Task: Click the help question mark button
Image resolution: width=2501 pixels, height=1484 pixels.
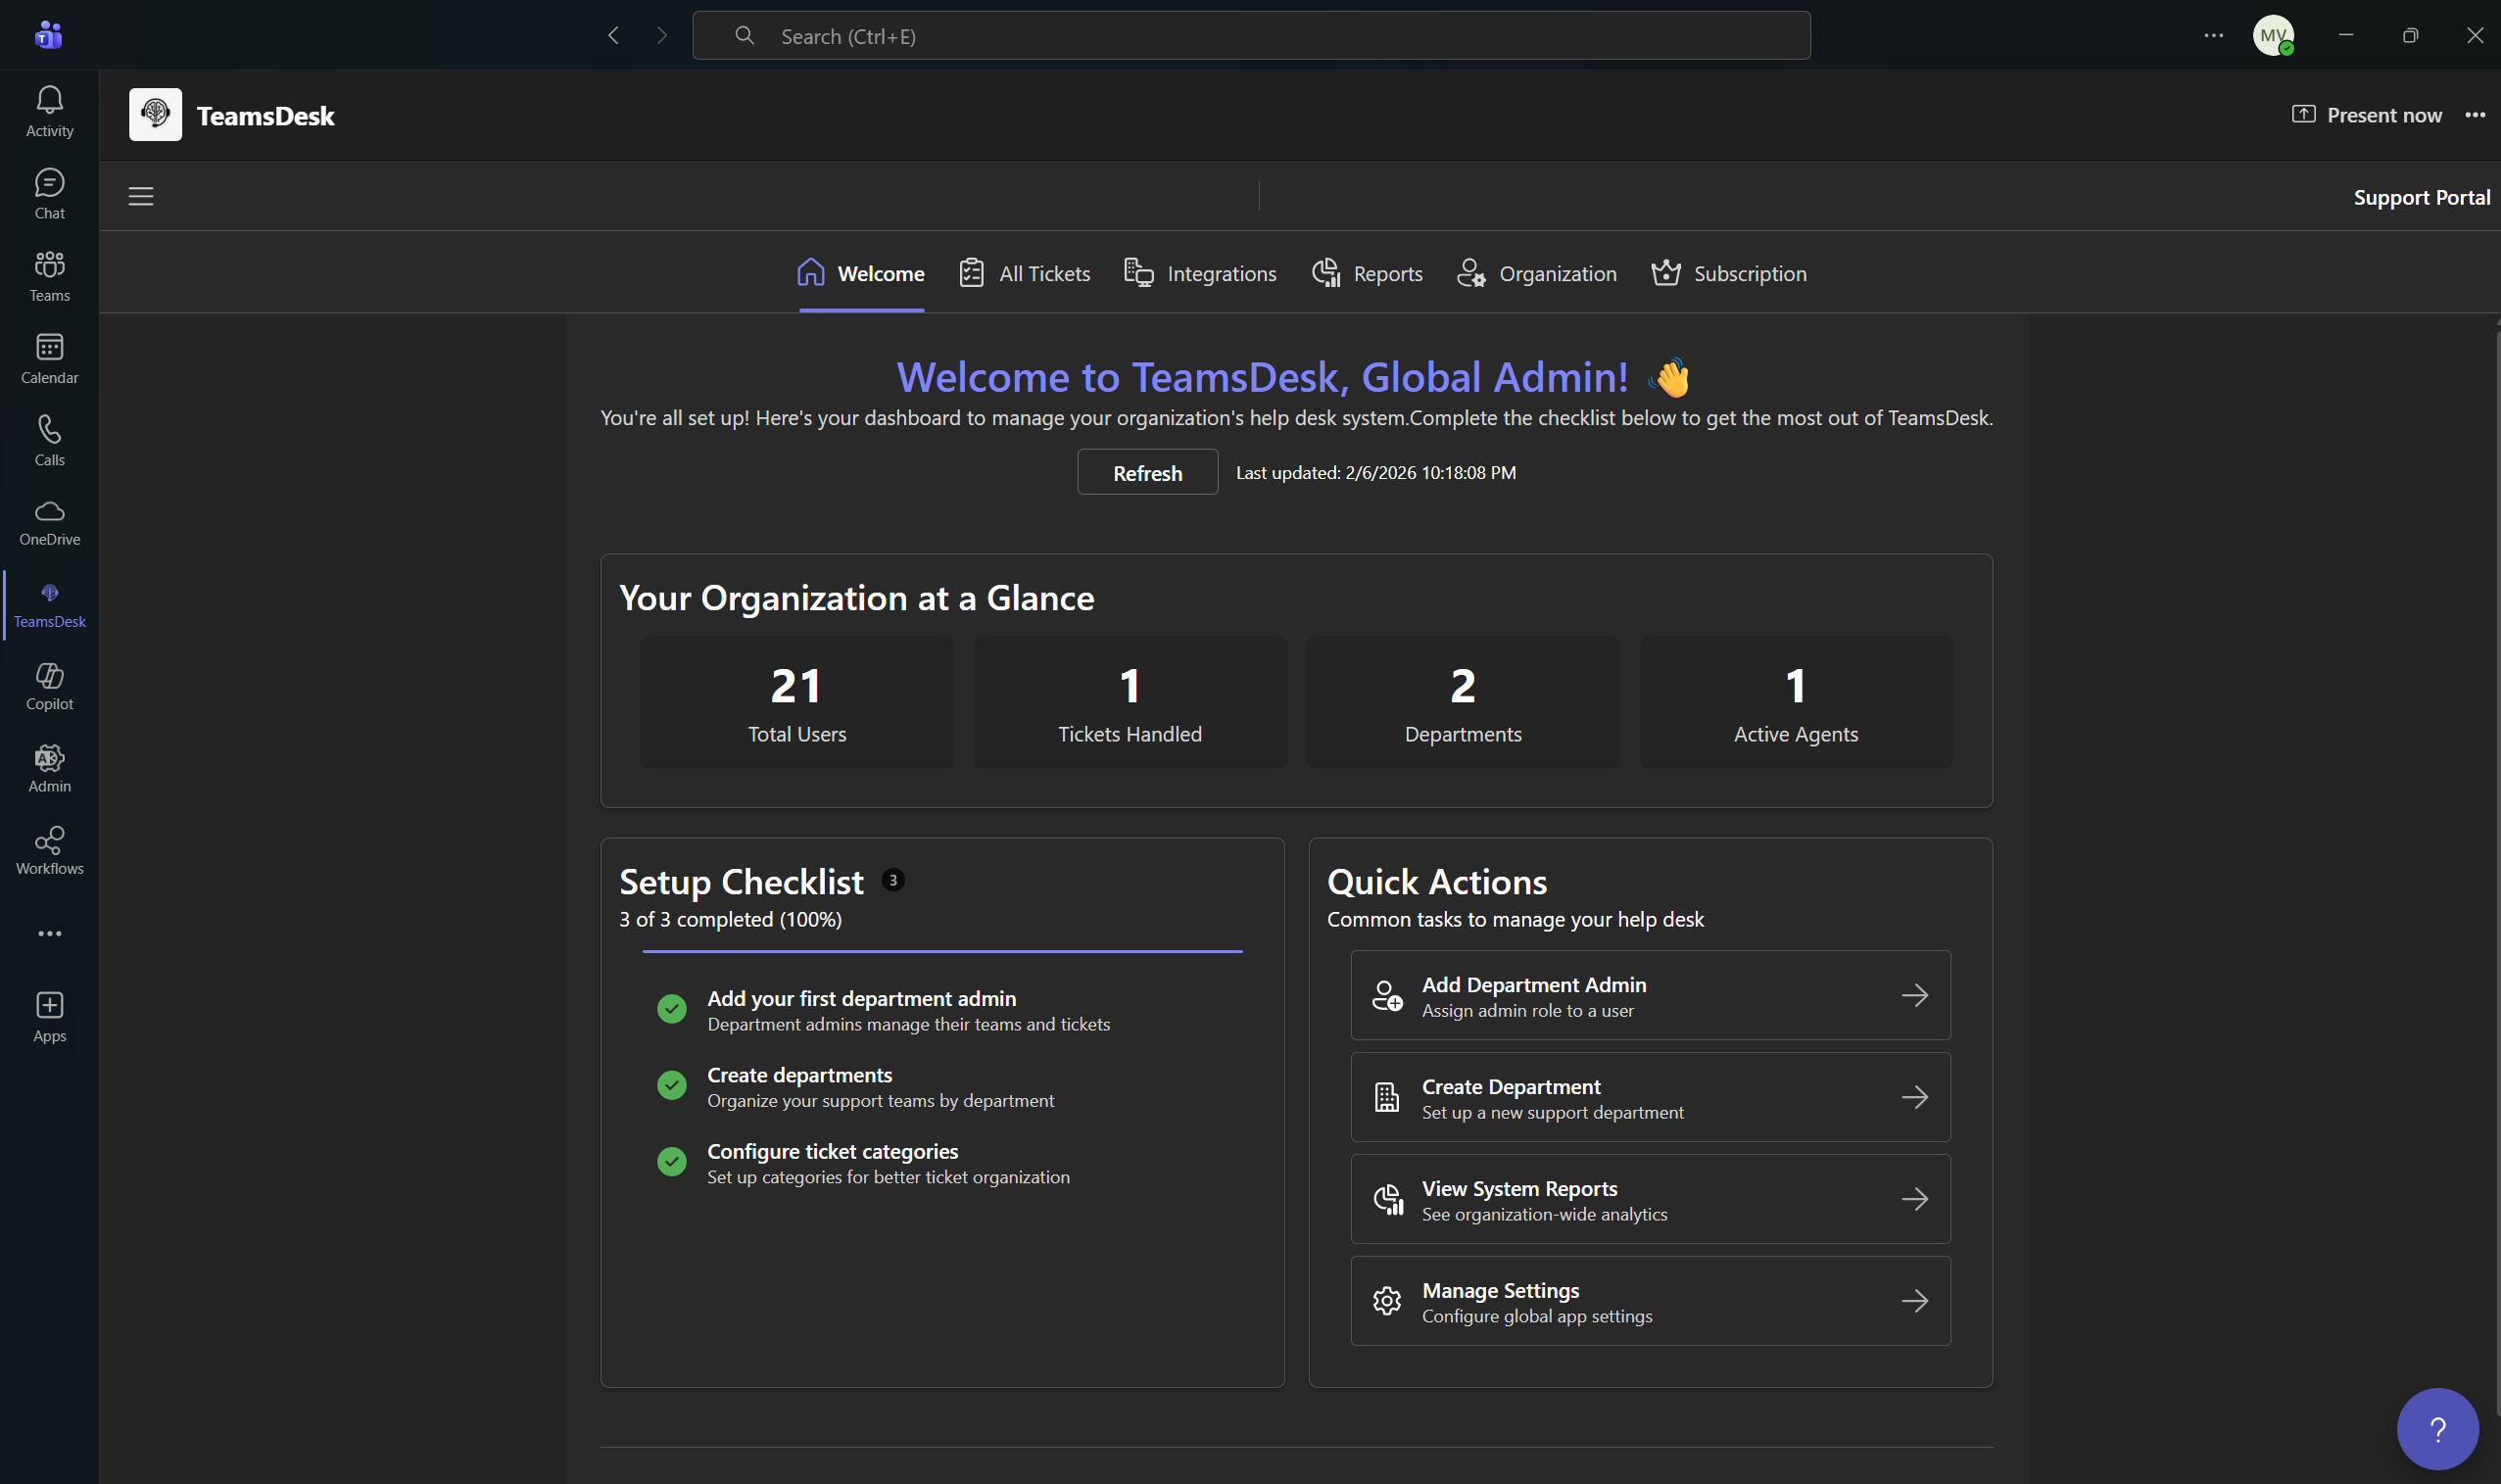Action: tap(2436, 1428)
